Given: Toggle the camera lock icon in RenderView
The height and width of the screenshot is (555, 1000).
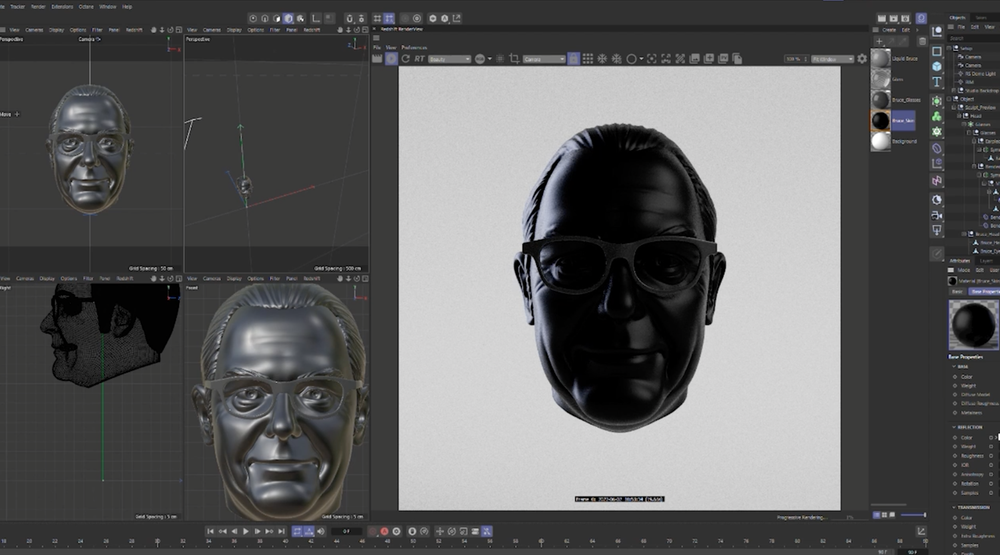Looking at the screenshot, I should pos(573,59).
